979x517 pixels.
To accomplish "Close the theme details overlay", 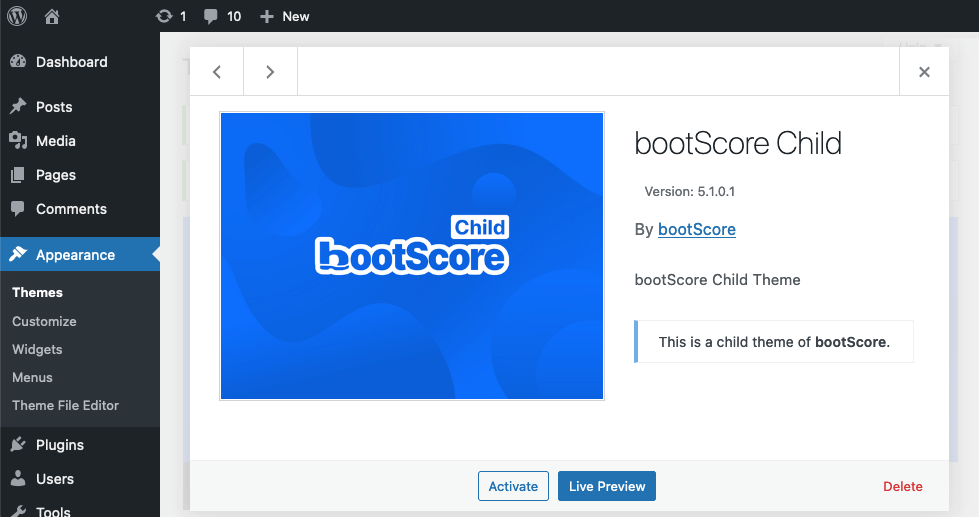I will point(924,72).
